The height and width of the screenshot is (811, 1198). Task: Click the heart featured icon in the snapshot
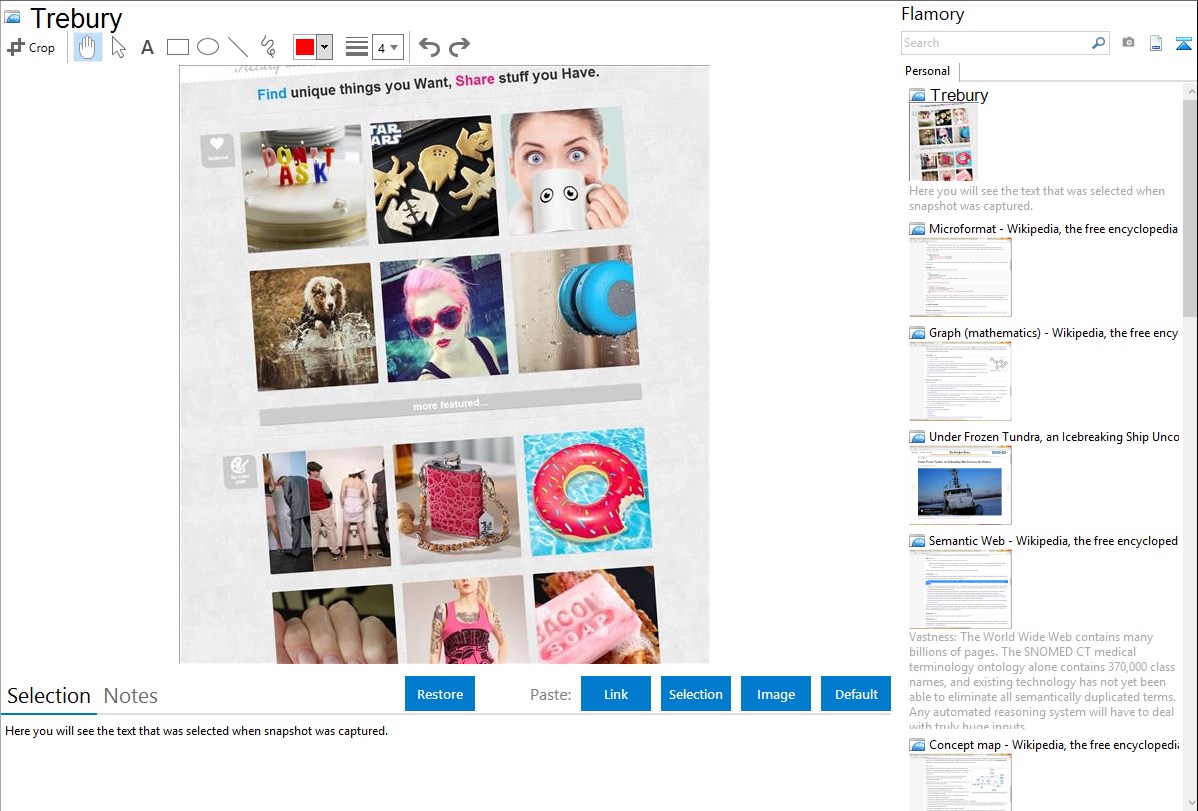217,151
